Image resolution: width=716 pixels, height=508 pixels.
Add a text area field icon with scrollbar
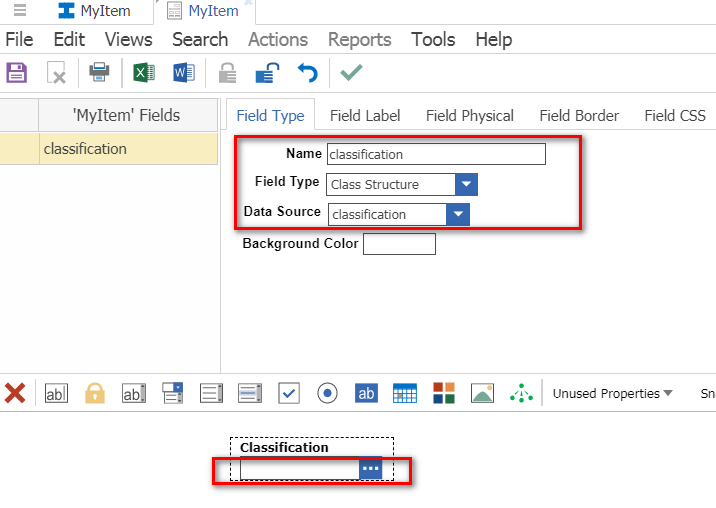(x=134, y=393)
